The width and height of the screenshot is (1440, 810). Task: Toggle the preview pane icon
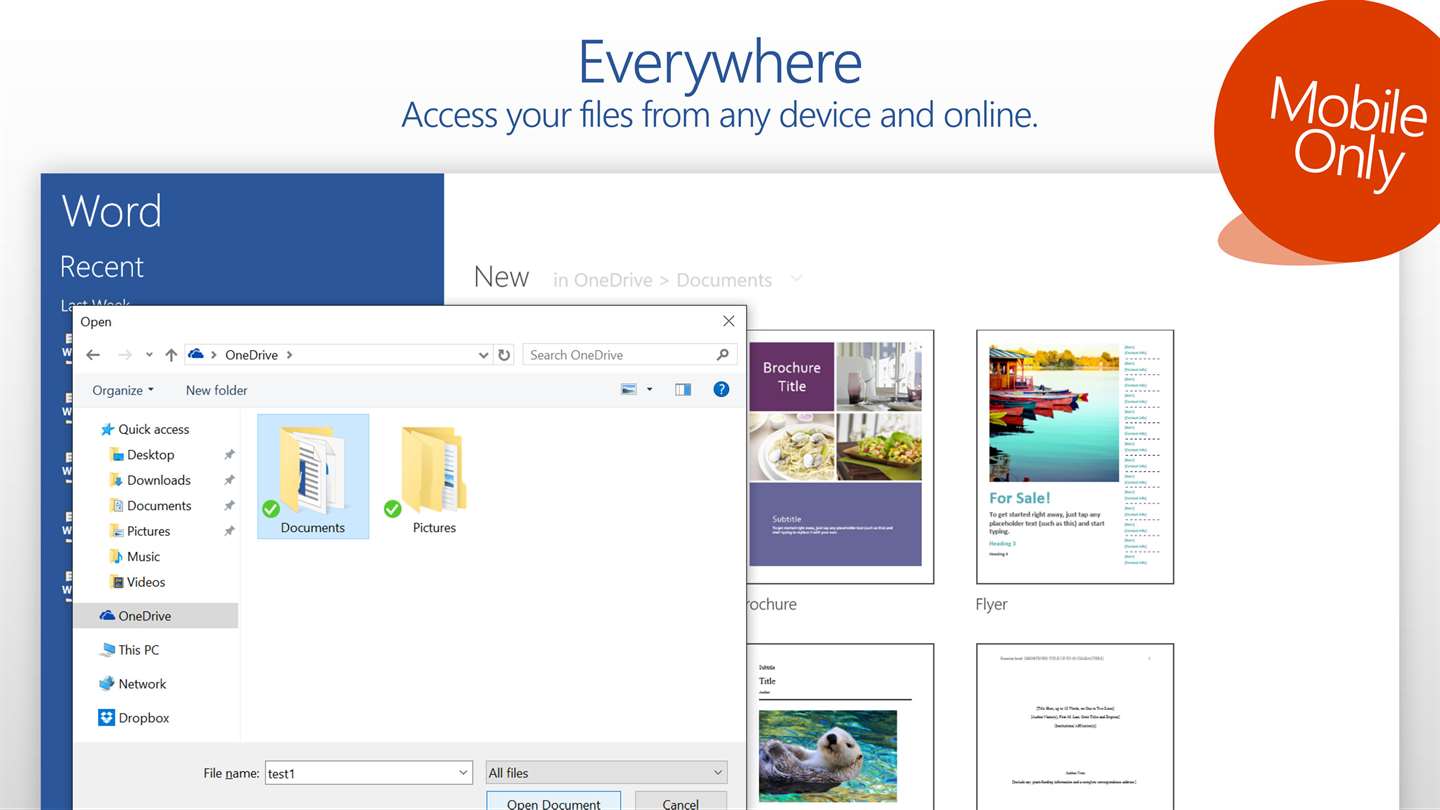[683, 390]
